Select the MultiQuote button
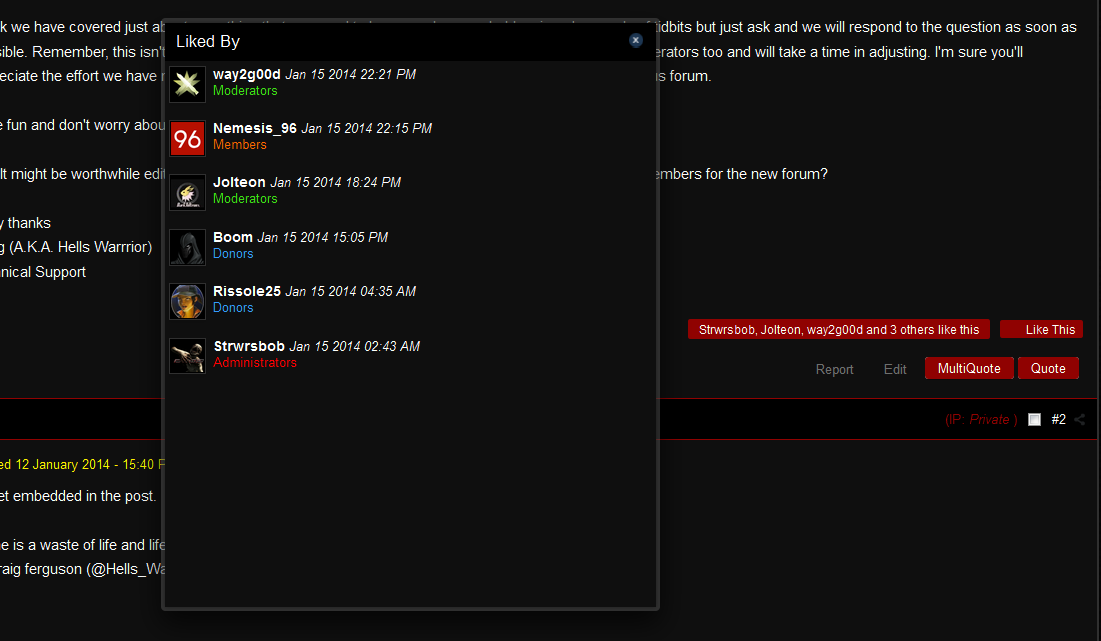This screenshot has height=641, width=1101. [969, 368]
